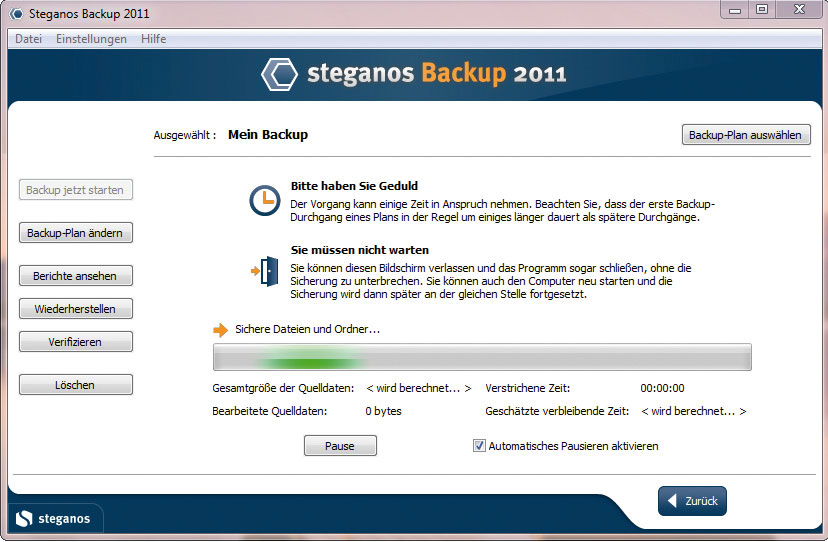This screenshot has height=542, width=828.
Task: Click the Sichere Dateien und Ordner status text
Action: [307, 329]
